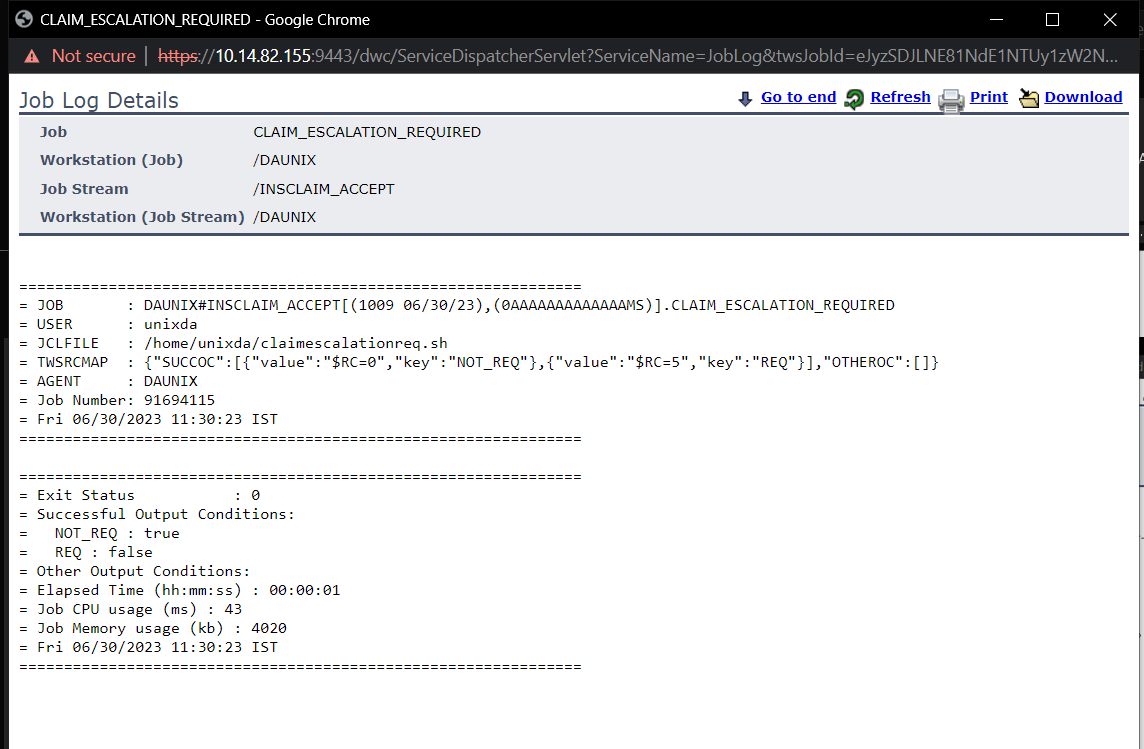Click the globe icon in the title bar
The width and height of the screenshot is (1144, 749).
[x=23, y=20]
